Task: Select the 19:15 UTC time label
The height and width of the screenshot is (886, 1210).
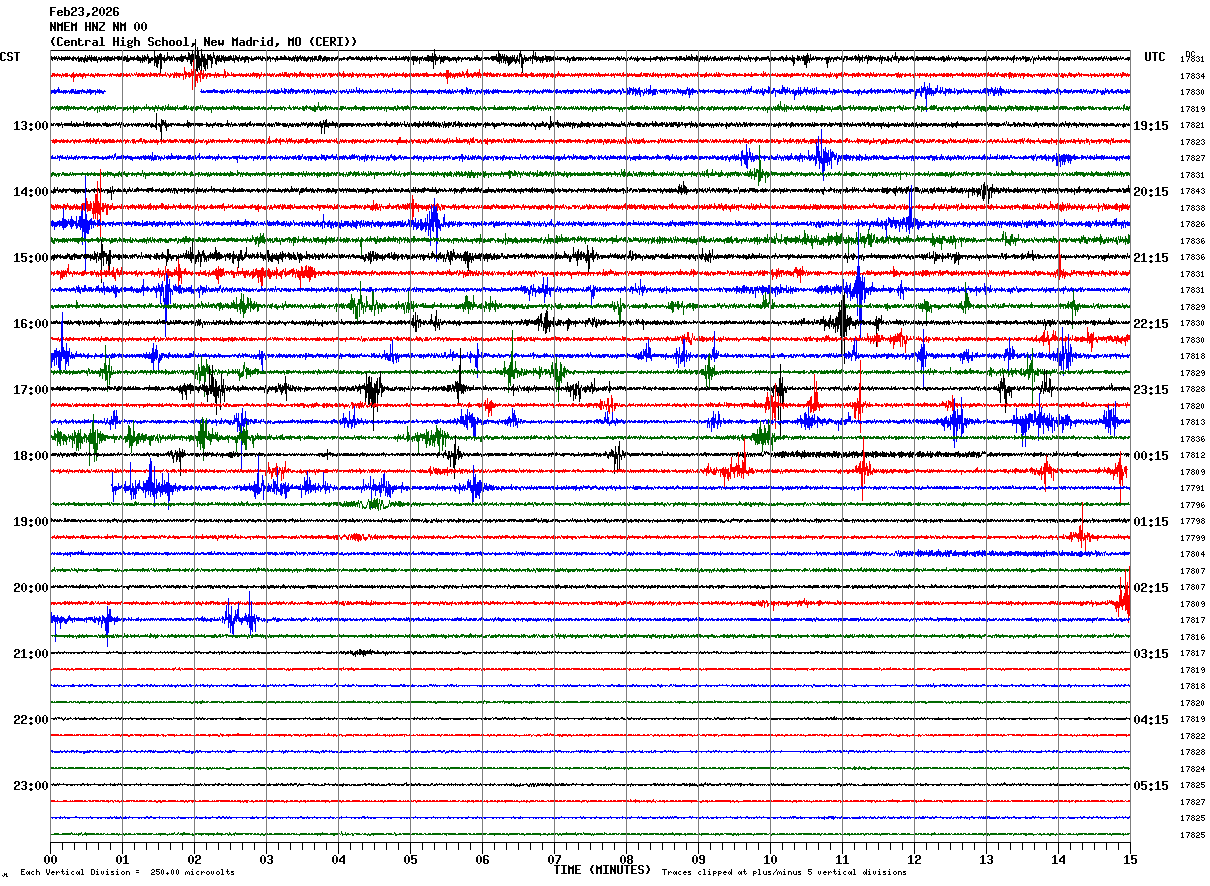Action: click(x=1151, y=126)
